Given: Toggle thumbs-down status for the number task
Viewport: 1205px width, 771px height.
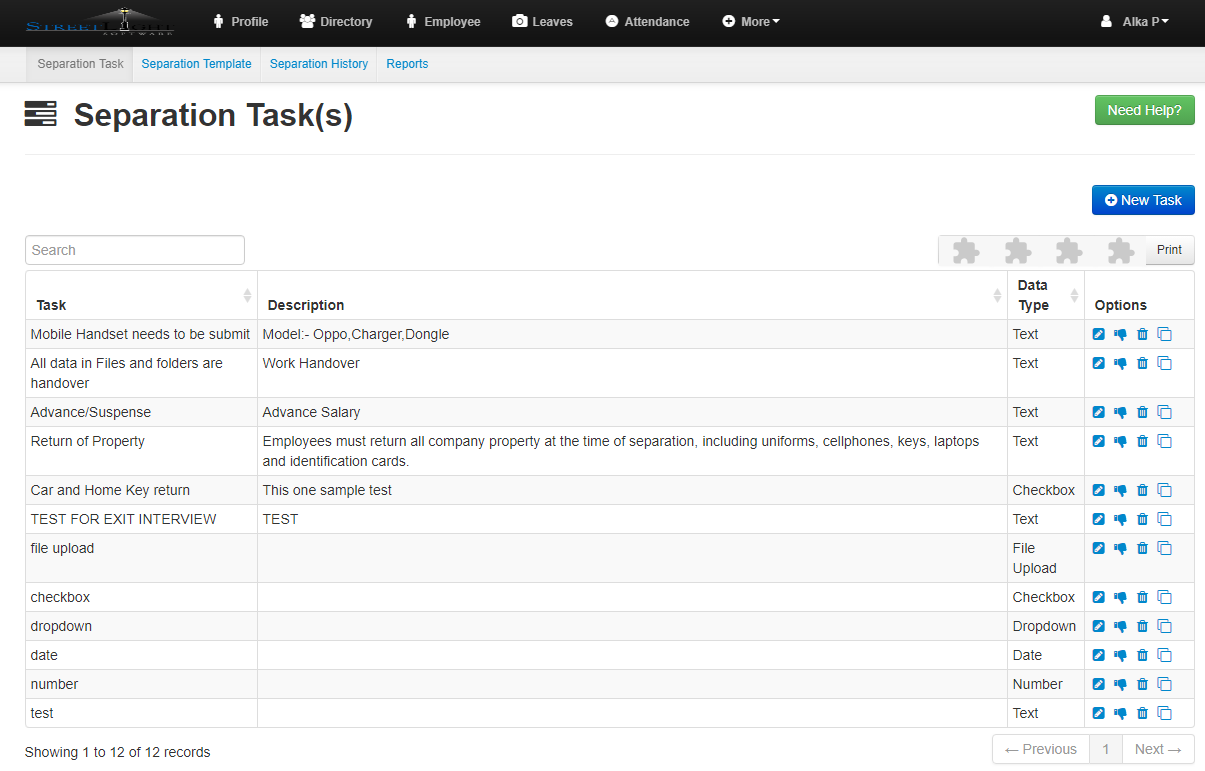Looking at the screenshot, I should [x=1120, y=685].
